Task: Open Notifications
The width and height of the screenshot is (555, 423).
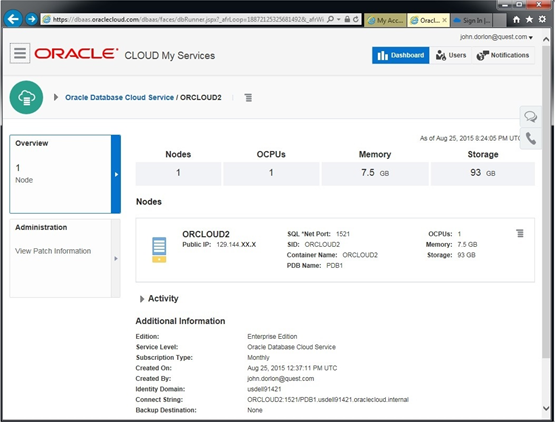Action: pos(503,55)
